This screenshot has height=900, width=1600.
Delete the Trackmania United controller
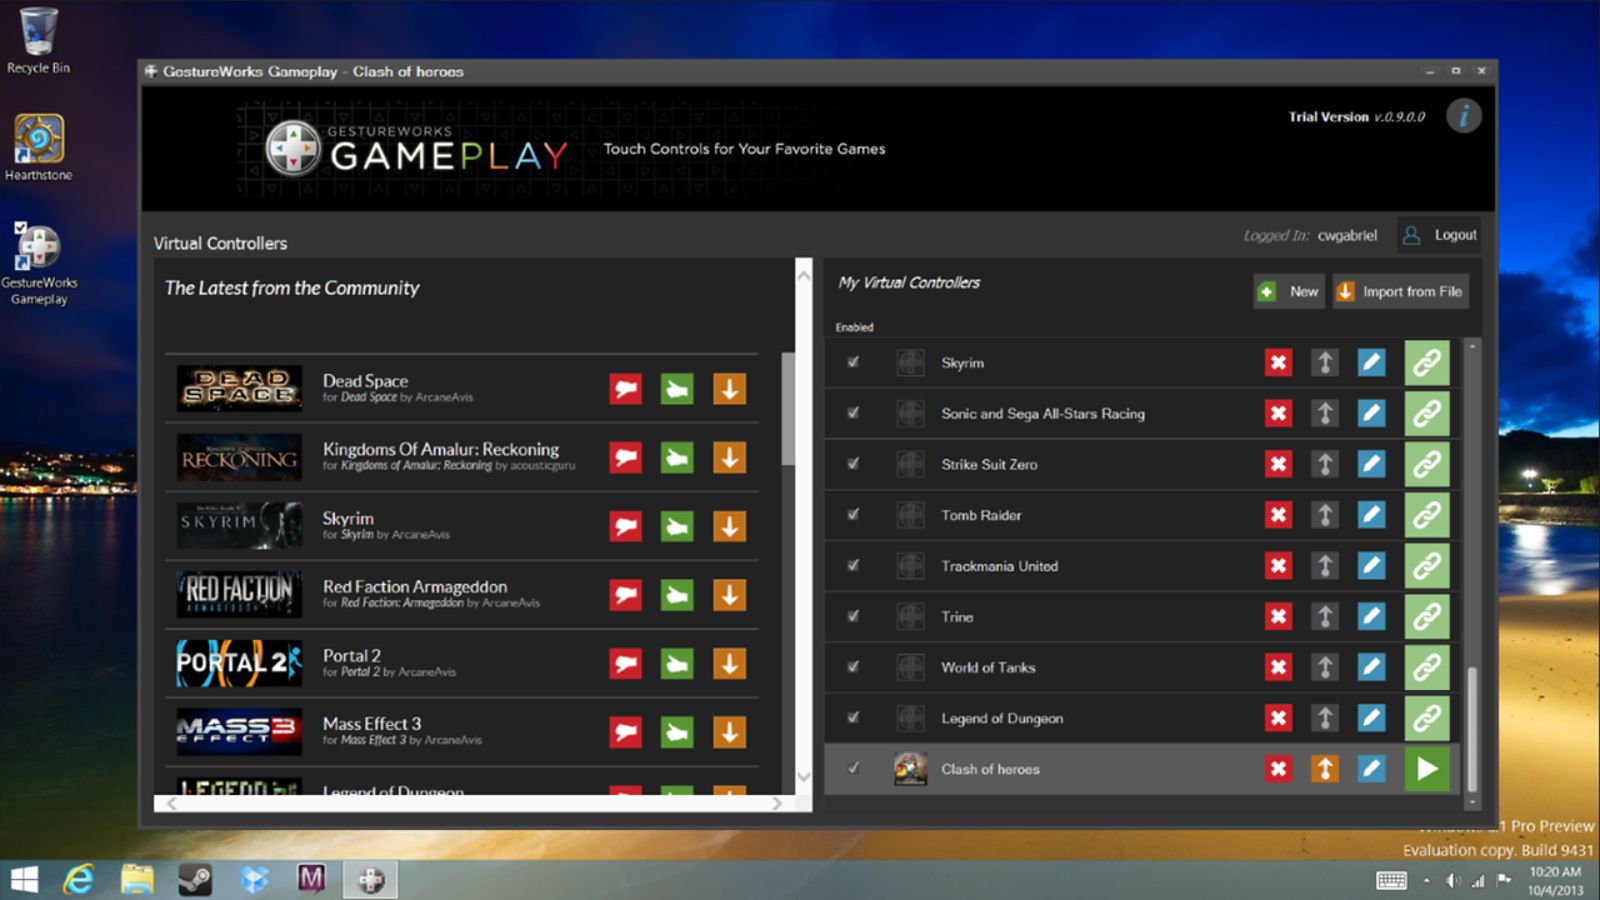(1278, 566)
